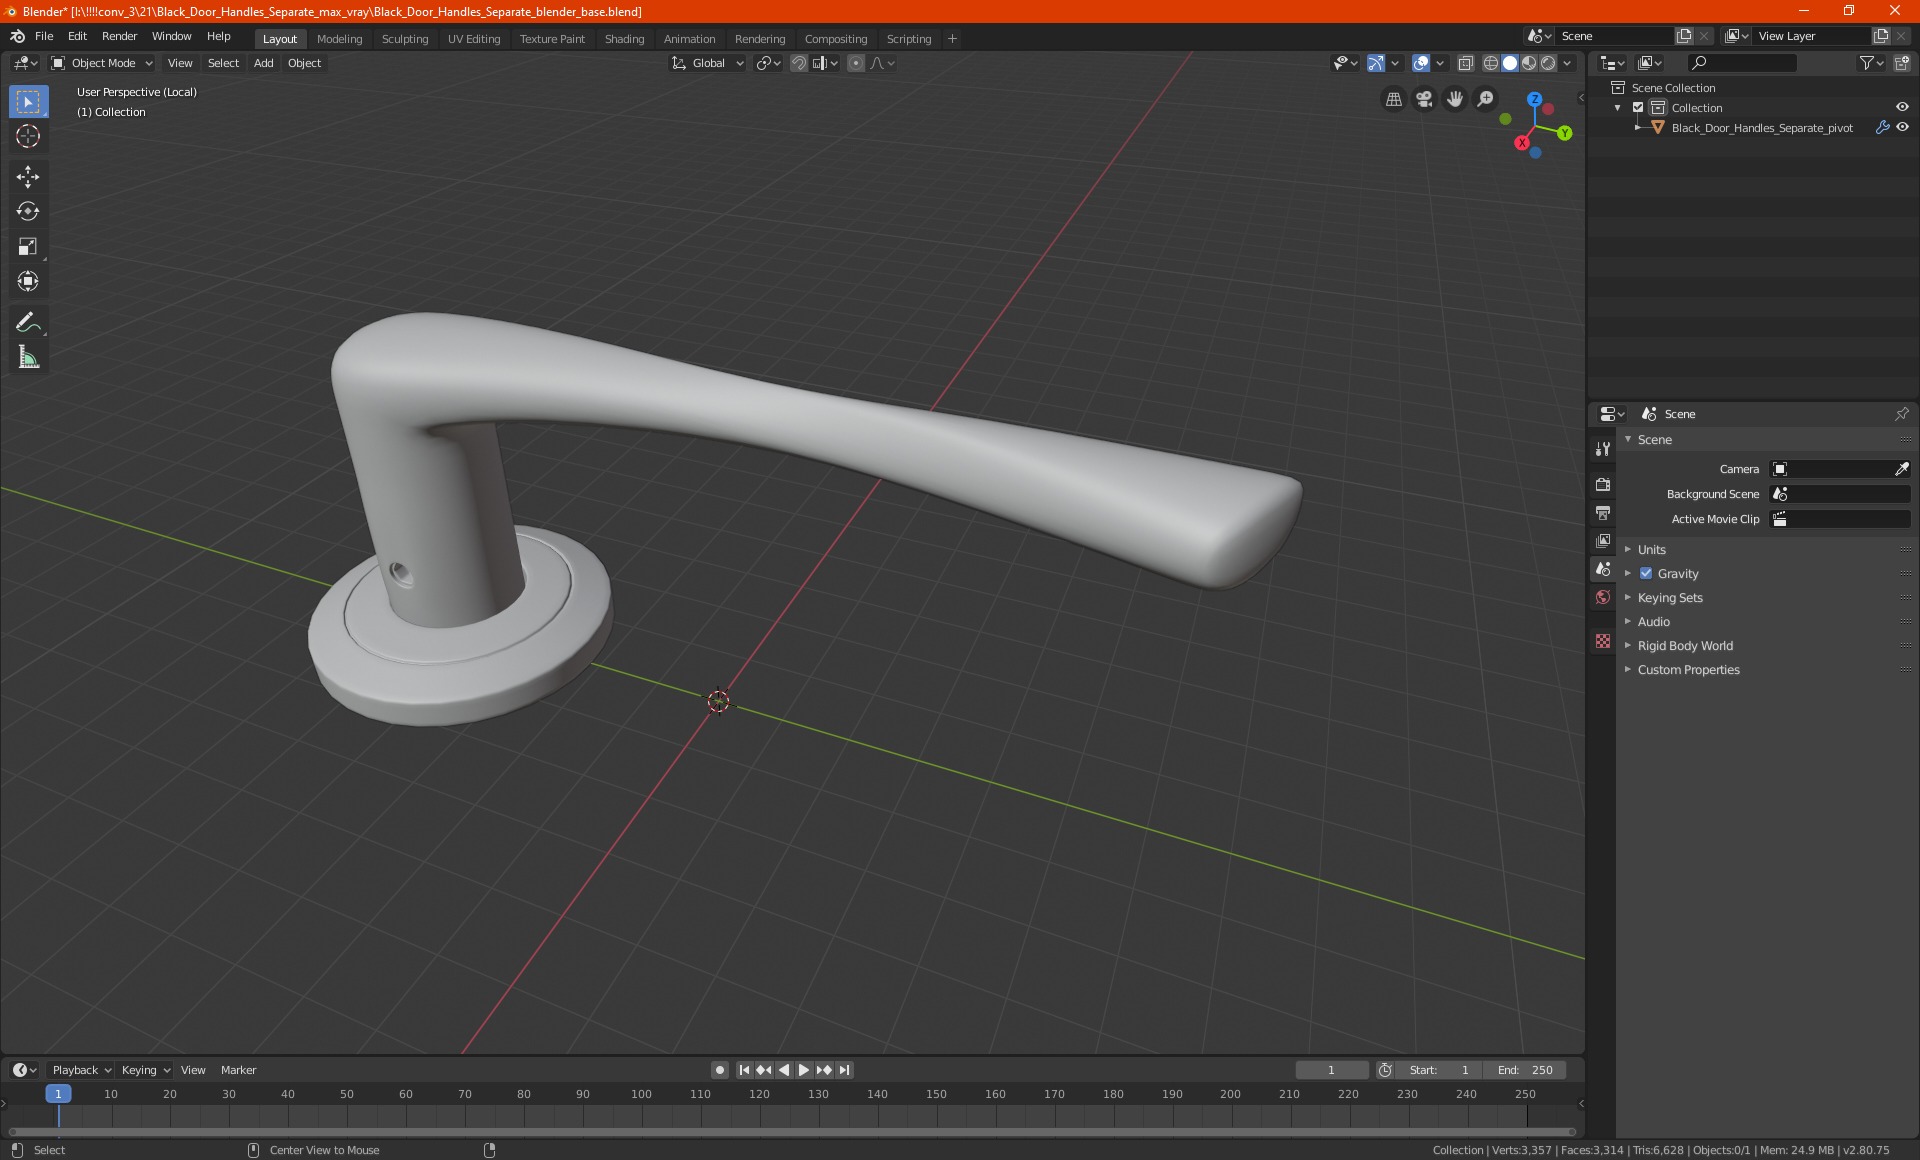Expand the Keying Sets panel
This screenshot has width=1920, height=1160.
click(x=1670, y=598)
